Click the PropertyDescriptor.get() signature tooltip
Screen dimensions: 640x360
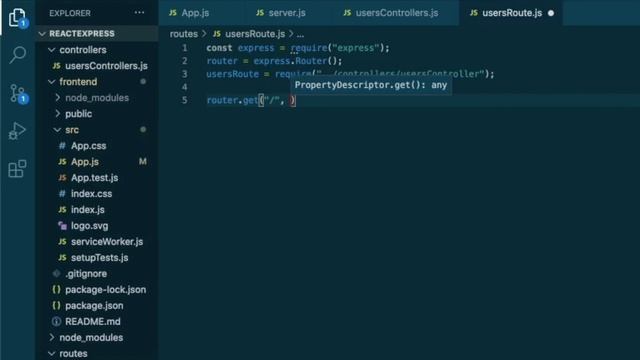click(x=371, y=85)
